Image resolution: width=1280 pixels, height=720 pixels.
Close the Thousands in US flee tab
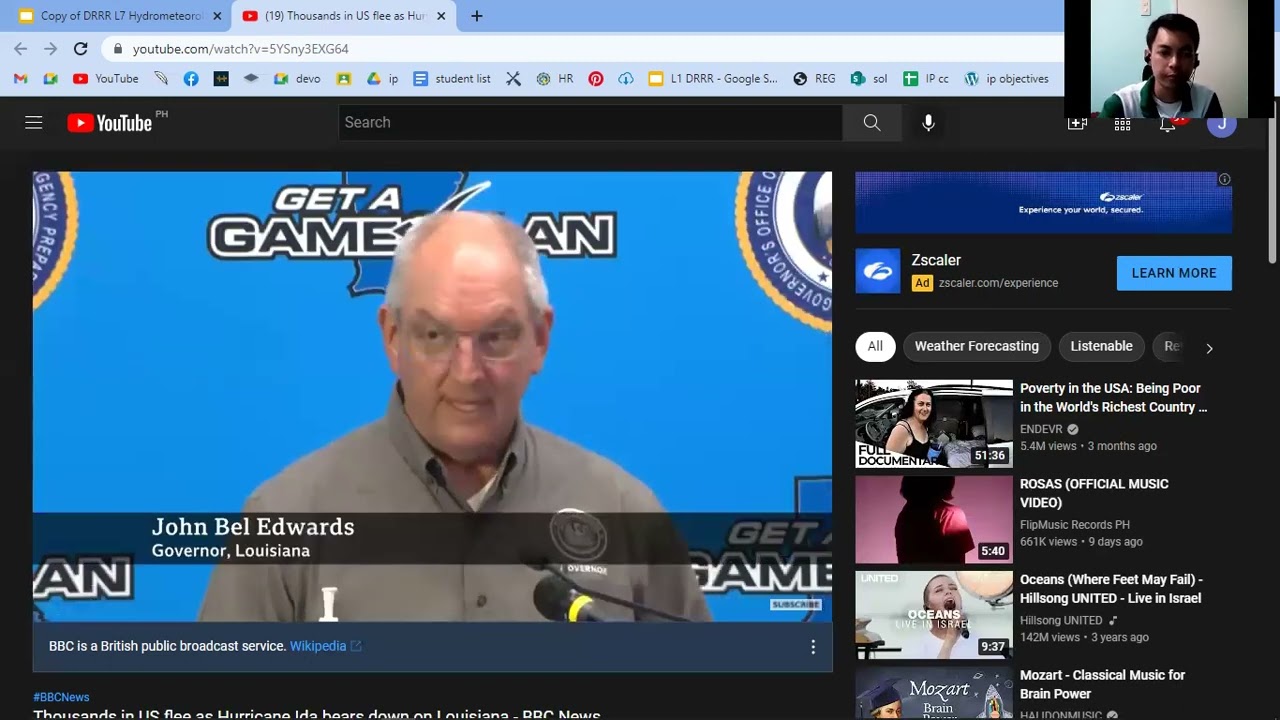441,16
